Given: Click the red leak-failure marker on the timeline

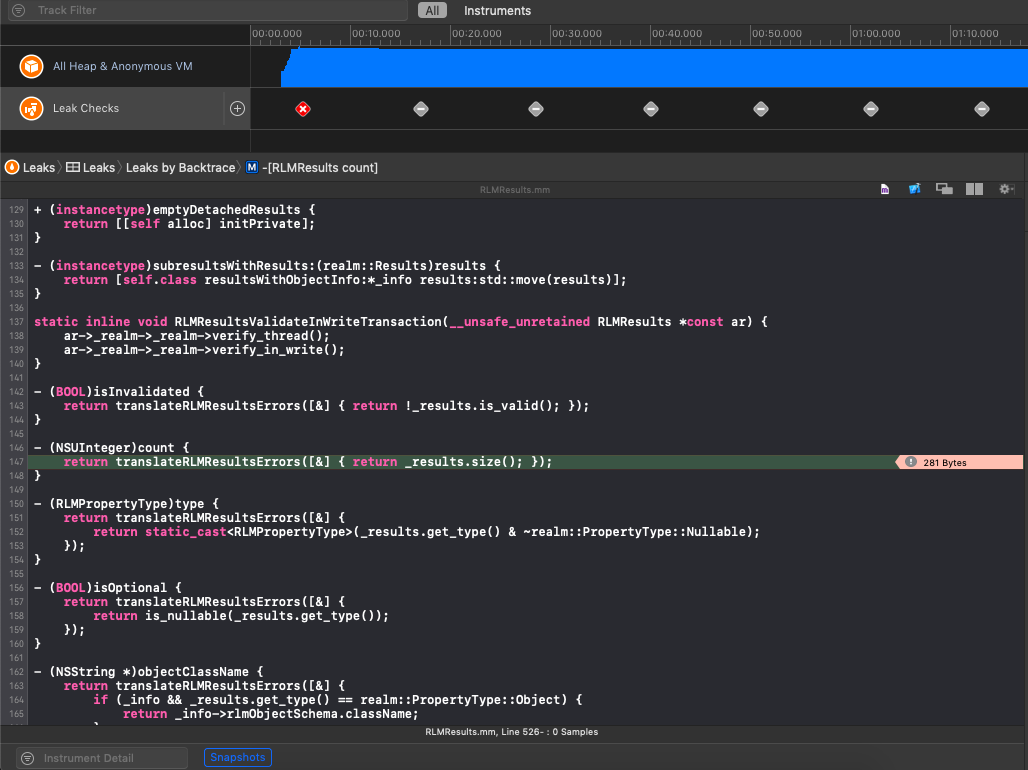Looking at the screenshot, I should [x=303, y=109].
